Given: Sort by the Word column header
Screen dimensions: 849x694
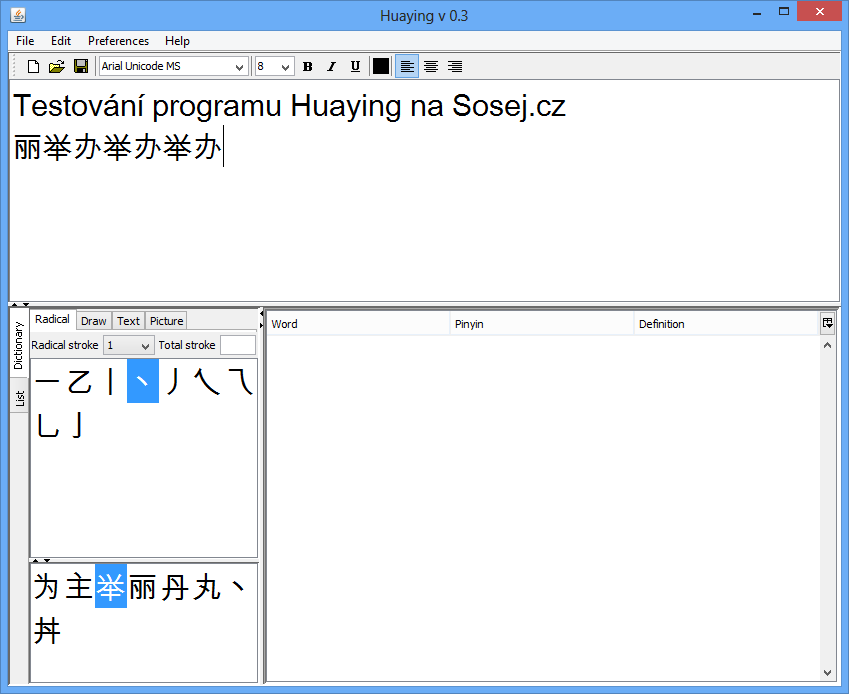Looking at the screenshot, I should 358,324.
